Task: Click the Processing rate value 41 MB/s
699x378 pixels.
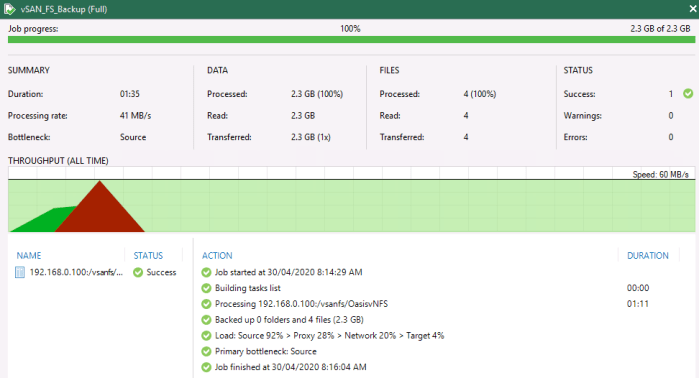Action: [x=136, y=116]
